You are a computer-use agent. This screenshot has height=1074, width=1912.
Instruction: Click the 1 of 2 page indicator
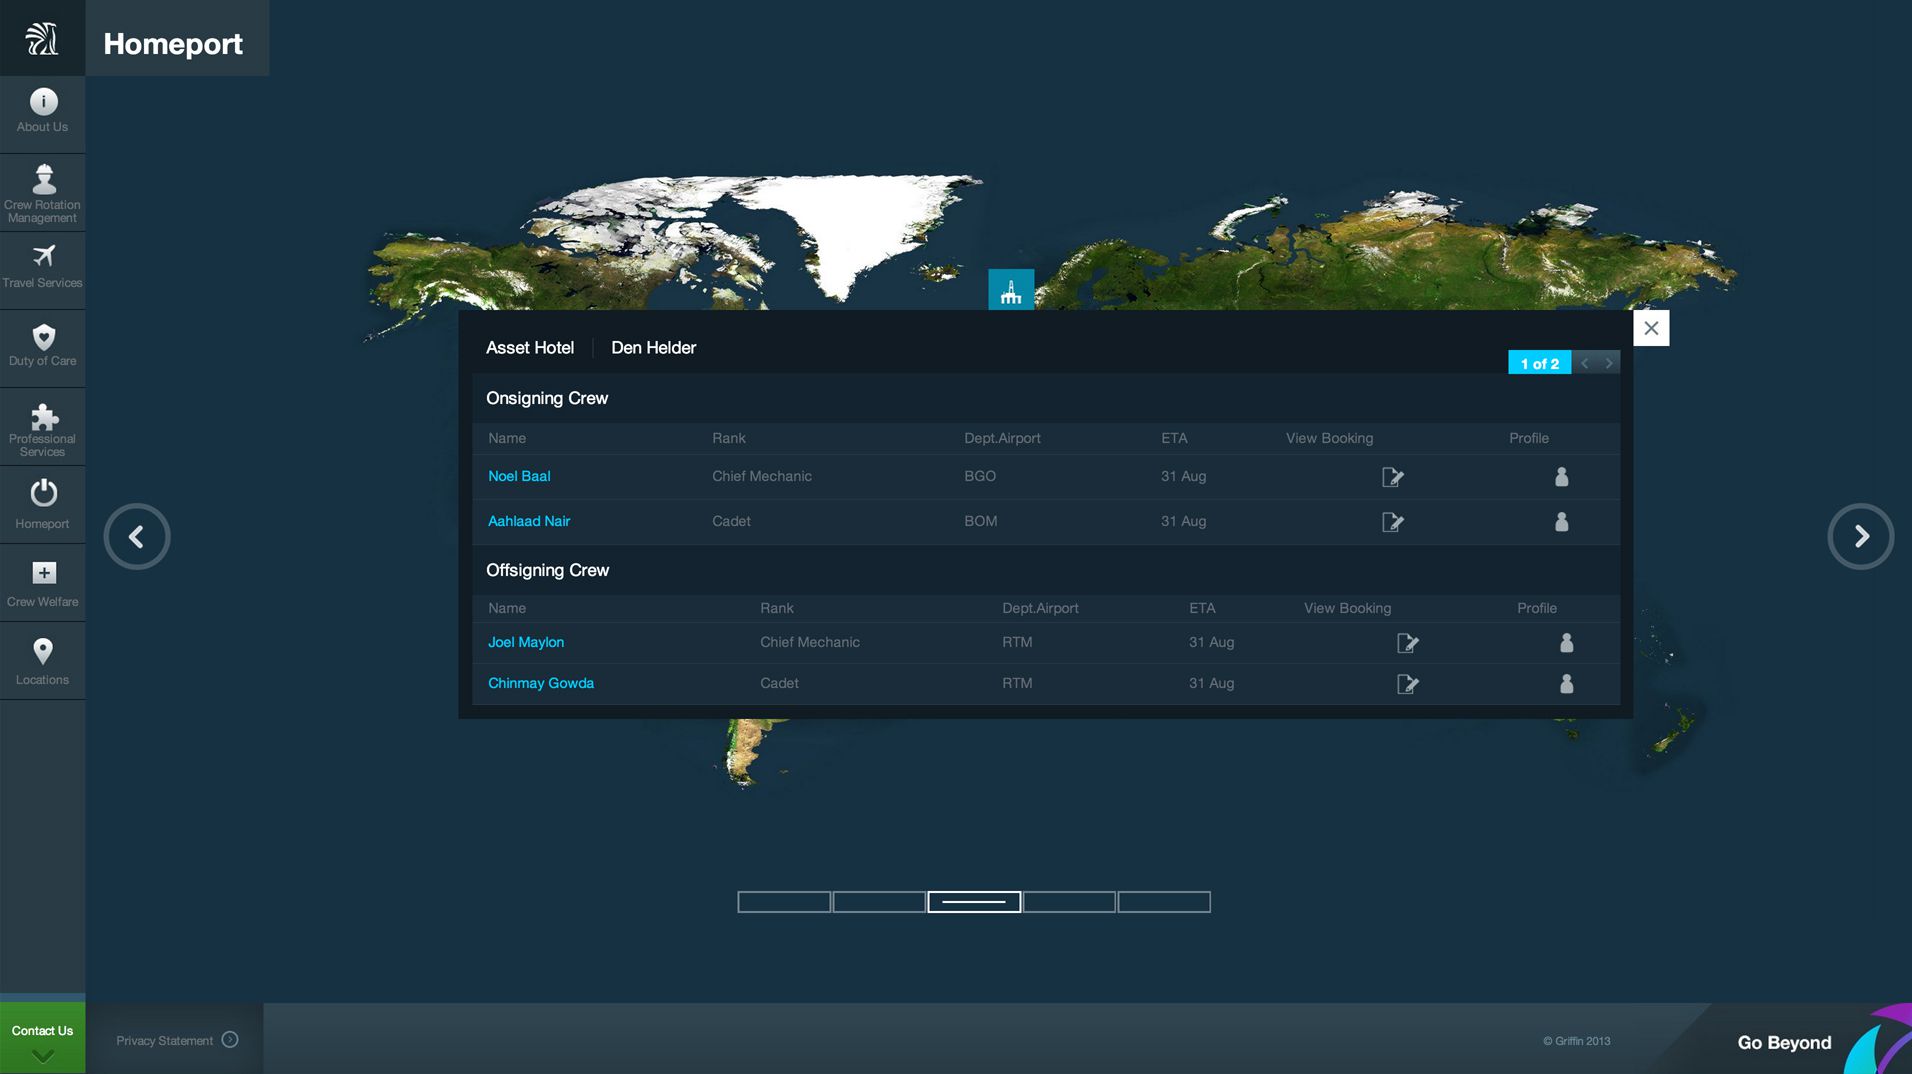[1539, 363]
